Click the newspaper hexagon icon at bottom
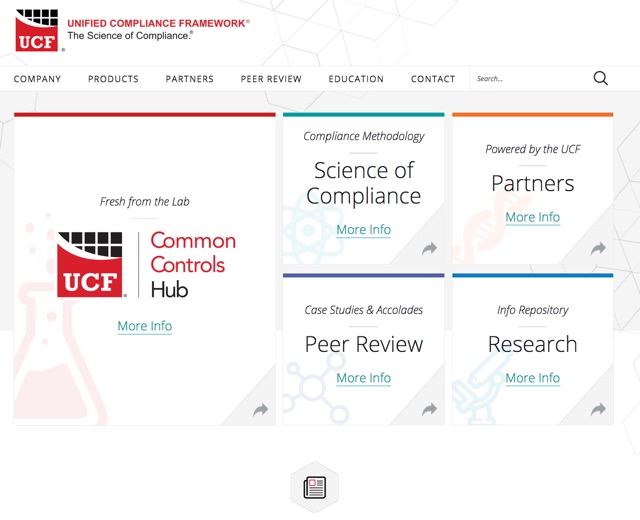The image size is (640, 520). (314, 487)
